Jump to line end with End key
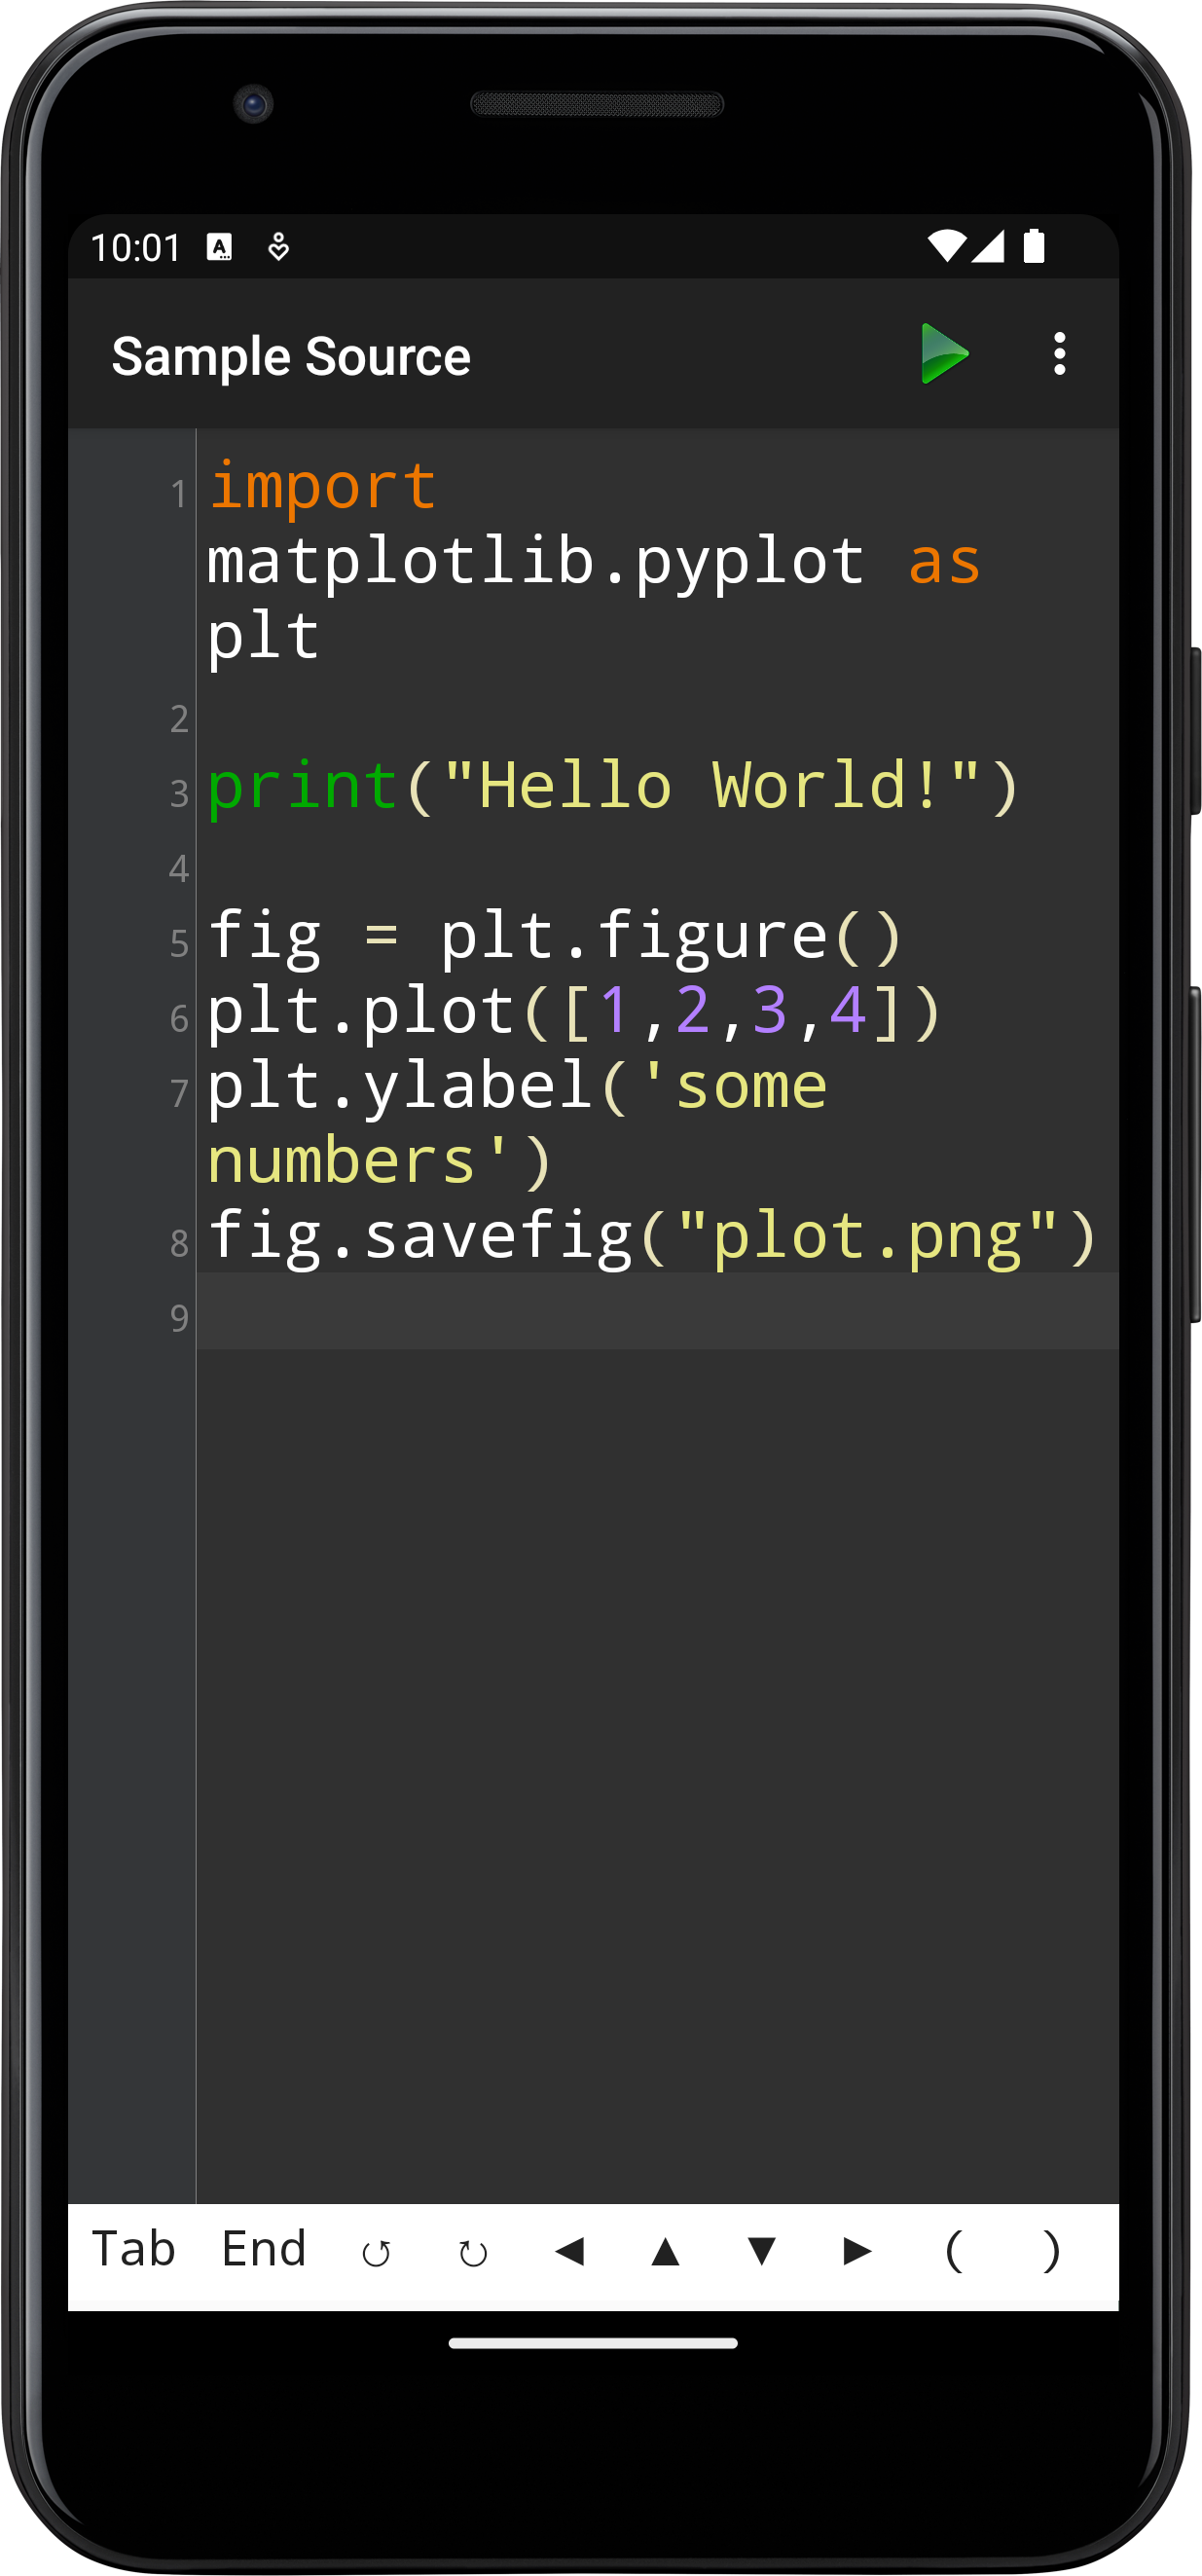 264,2250
